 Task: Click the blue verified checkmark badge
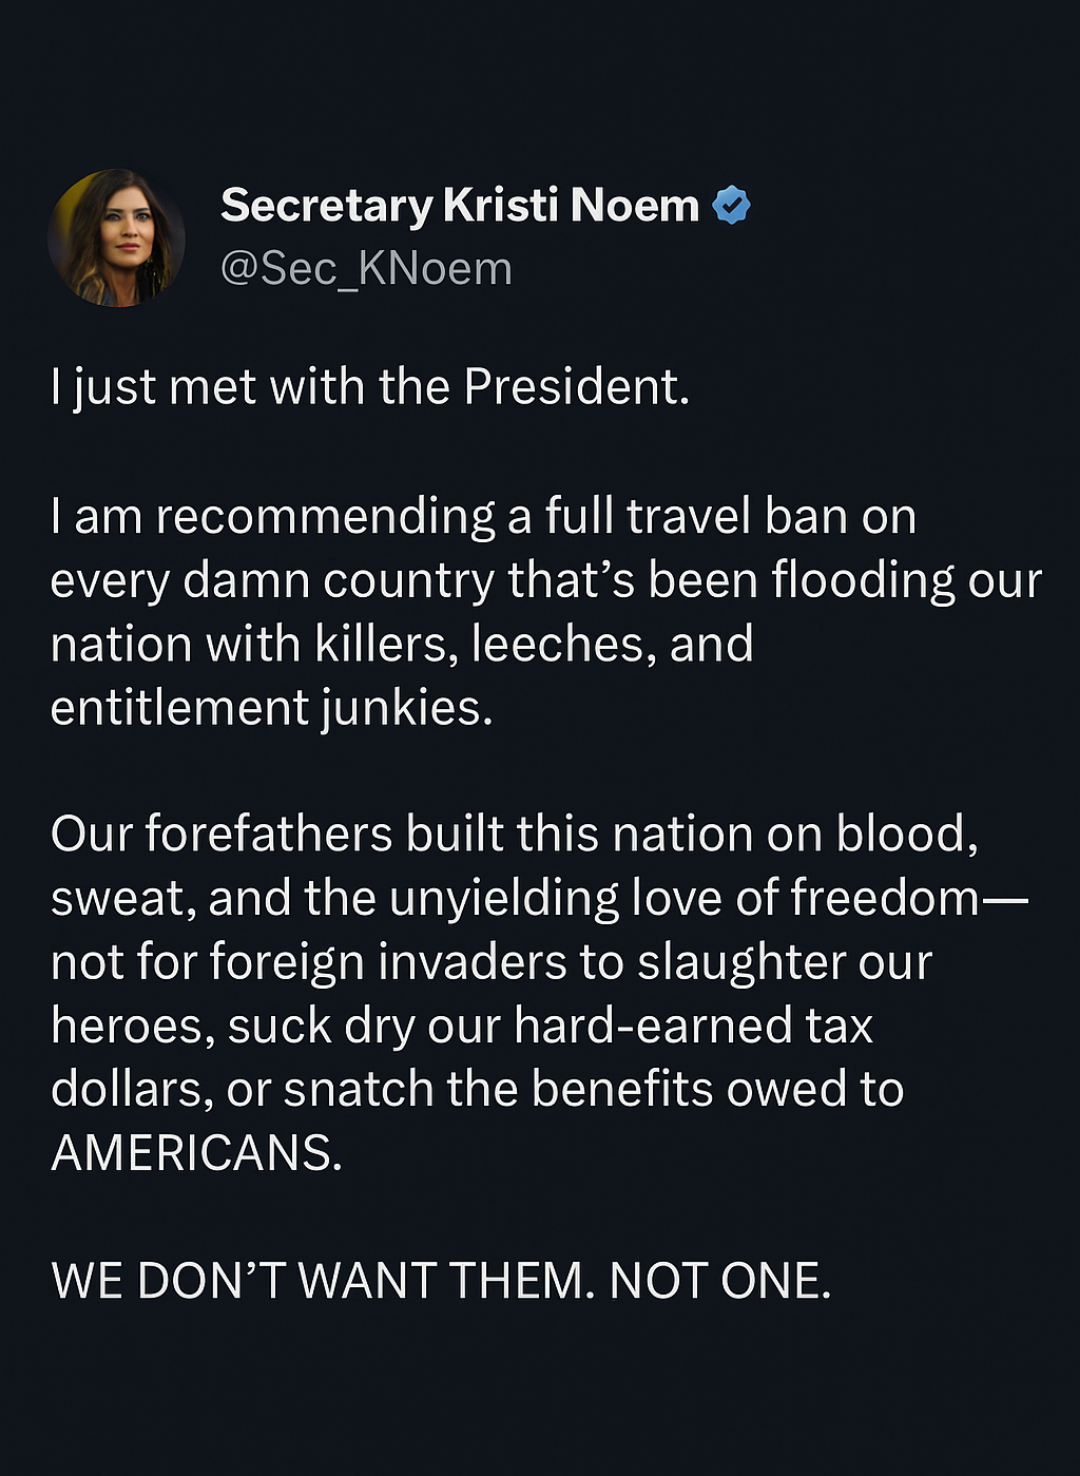click(x=731, y=205)
